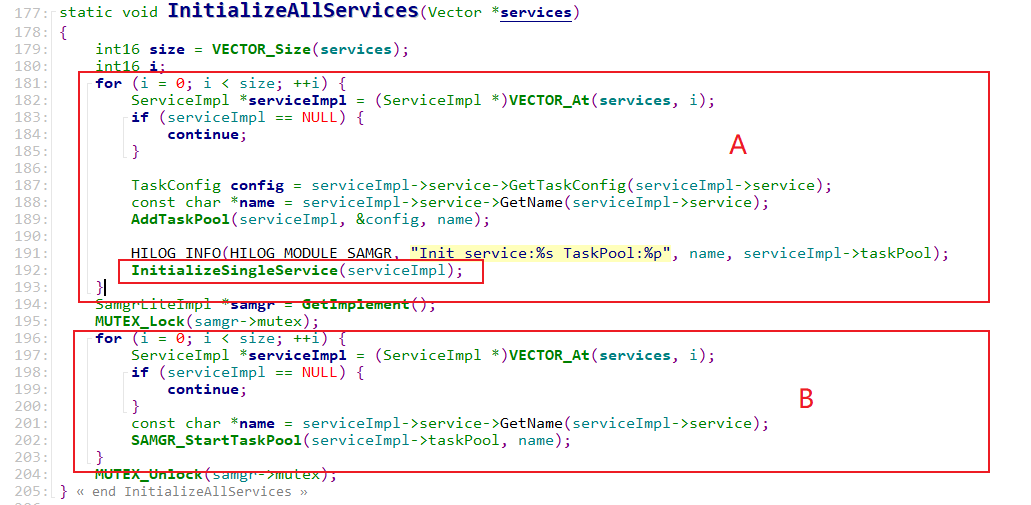The width and height of the screenshot is (1031, 505).
Task: Click the for keyword on line 181
Action: point(108,83)
